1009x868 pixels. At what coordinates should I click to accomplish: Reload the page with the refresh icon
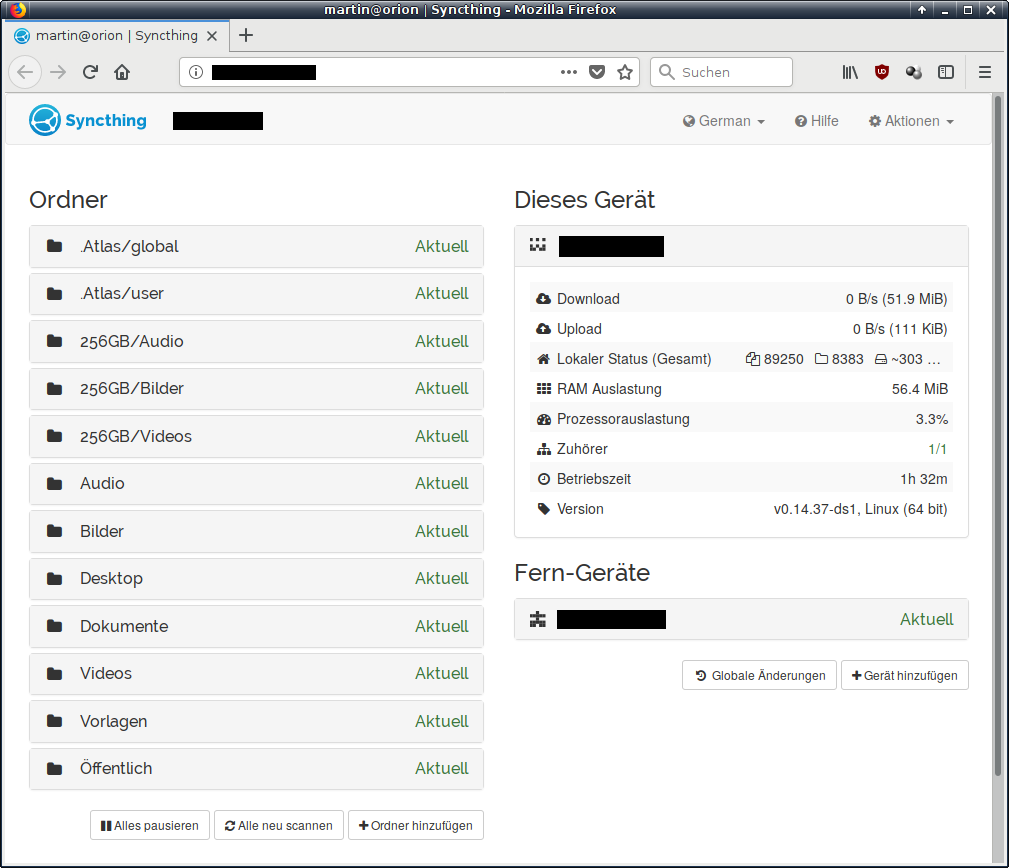[x=90, y=72]
